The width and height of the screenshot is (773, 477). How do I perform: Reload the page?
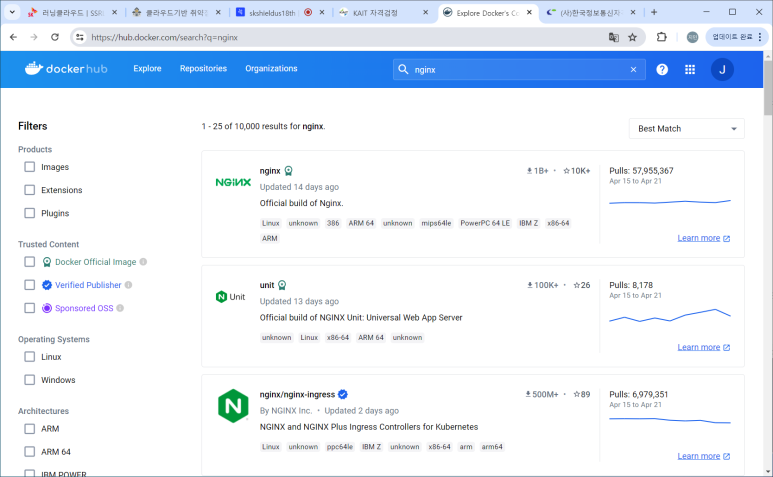(x=55, y=37)
